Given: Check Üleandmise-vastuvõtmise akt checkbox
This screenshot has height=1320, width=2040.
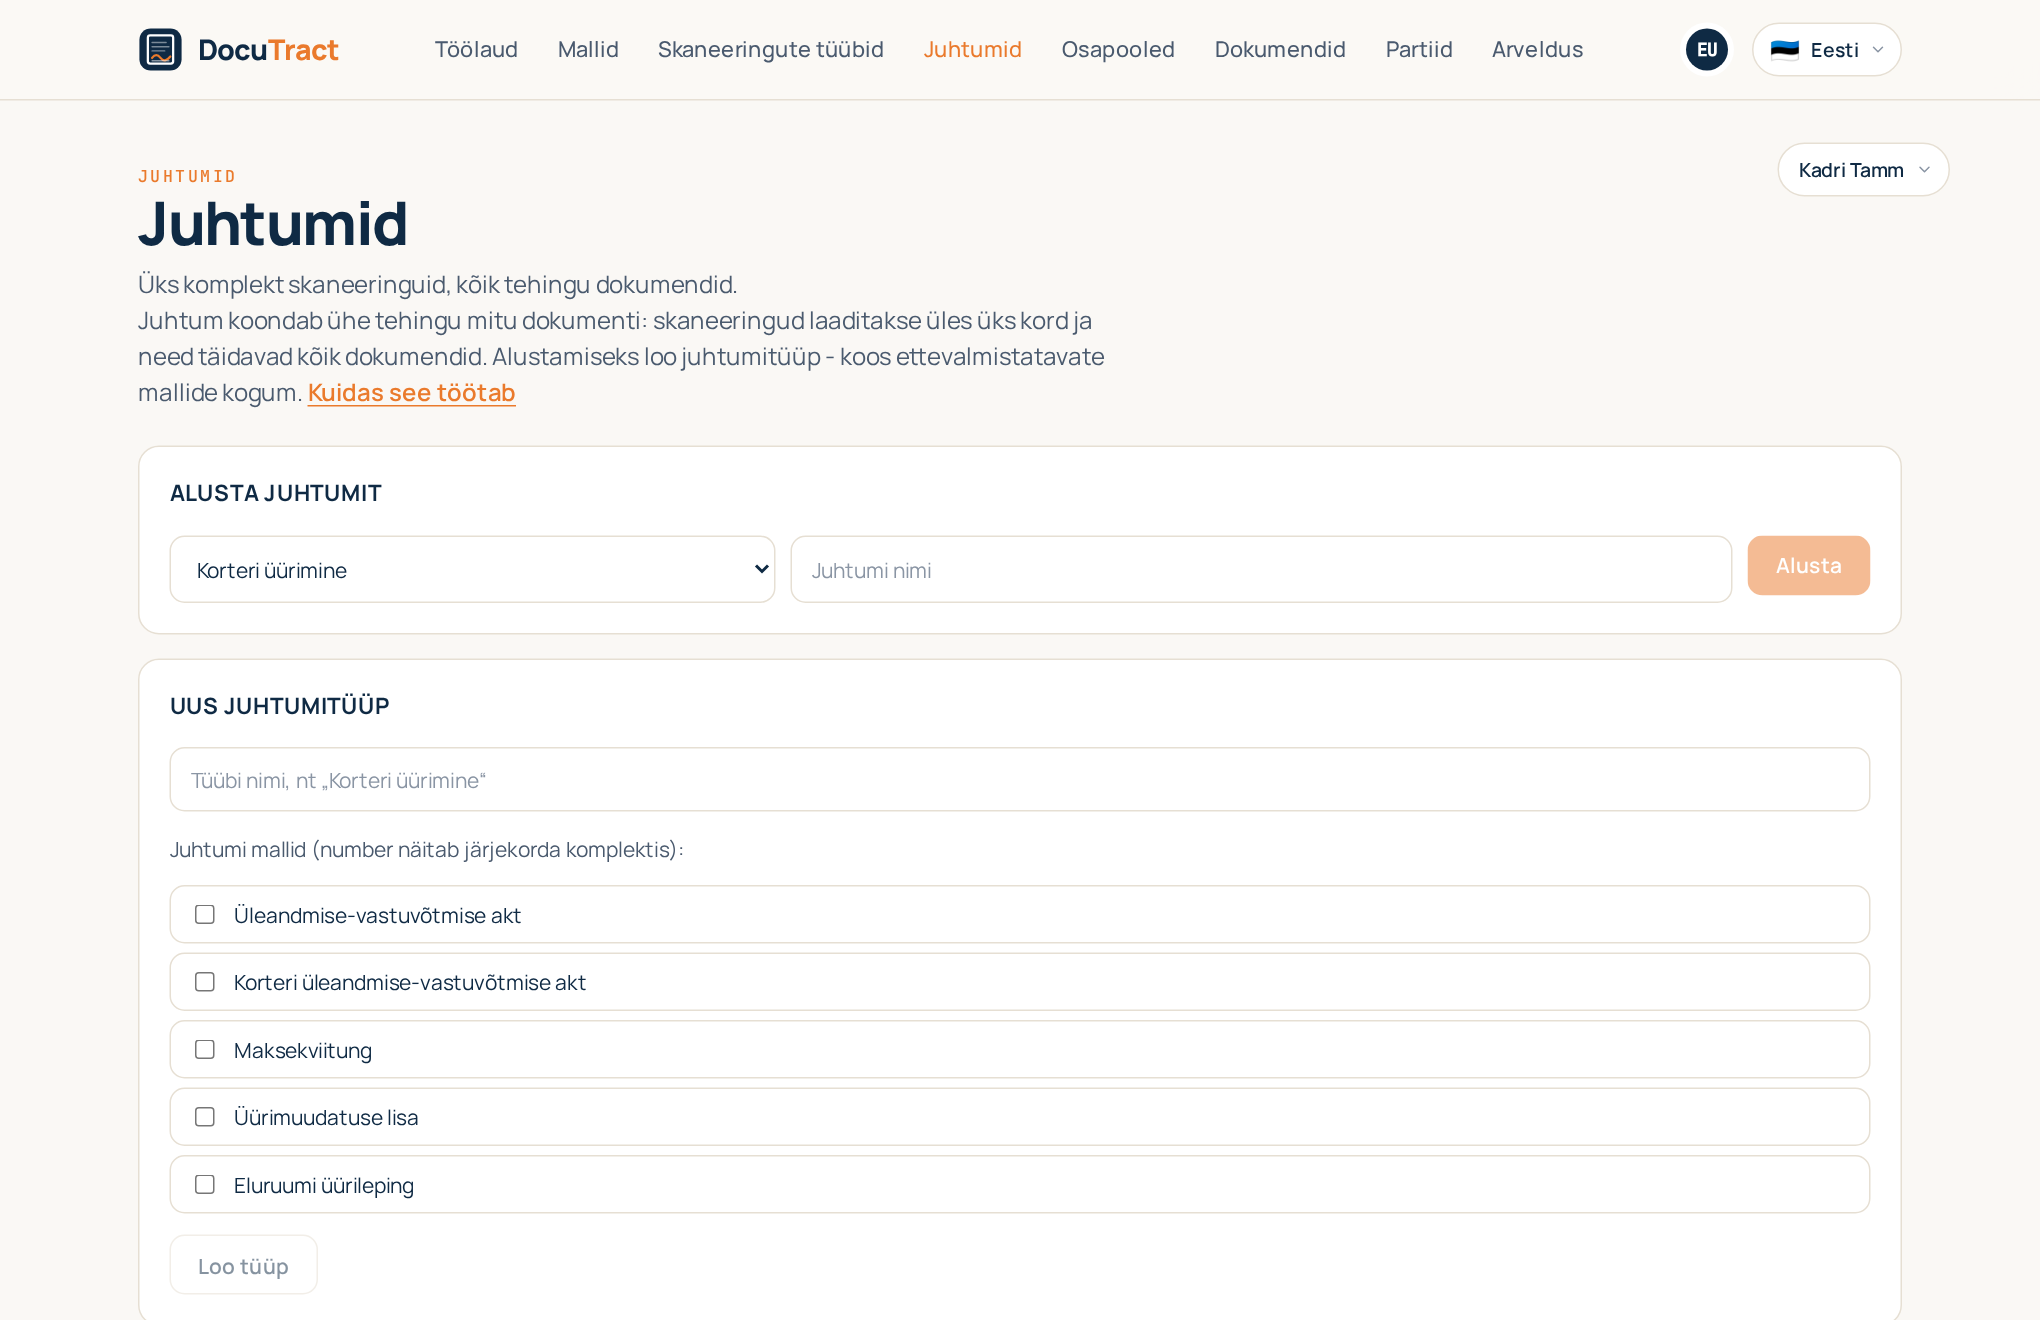Looking at the screenshot, I should pos(205,915).
